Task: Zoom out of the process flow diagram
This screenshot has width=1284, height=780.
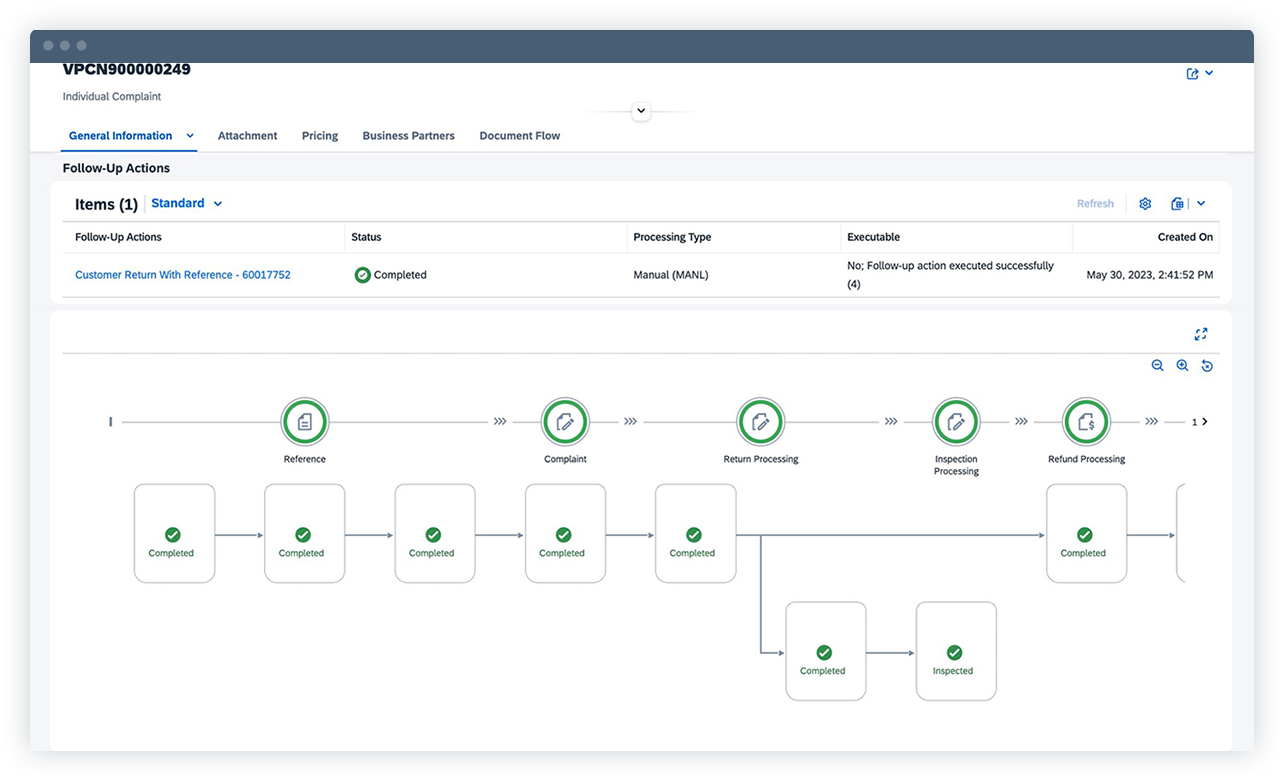Action: click(x=1158, y=365)
